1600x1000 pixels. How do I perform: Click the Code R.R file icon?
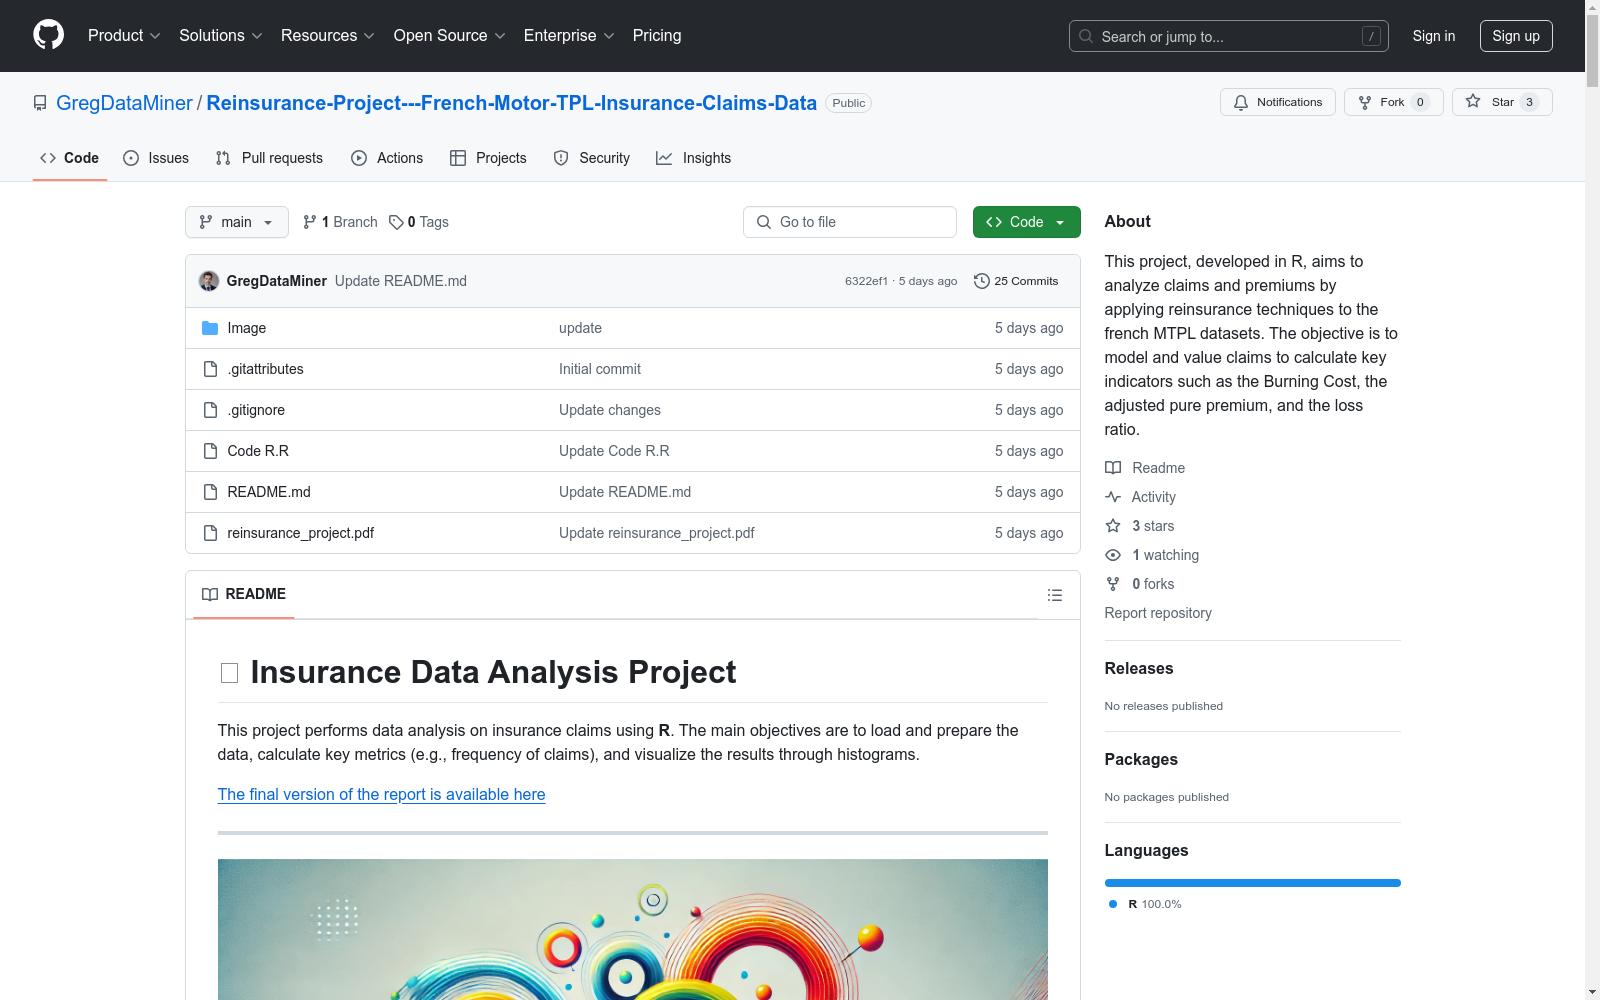coord(210,451)
